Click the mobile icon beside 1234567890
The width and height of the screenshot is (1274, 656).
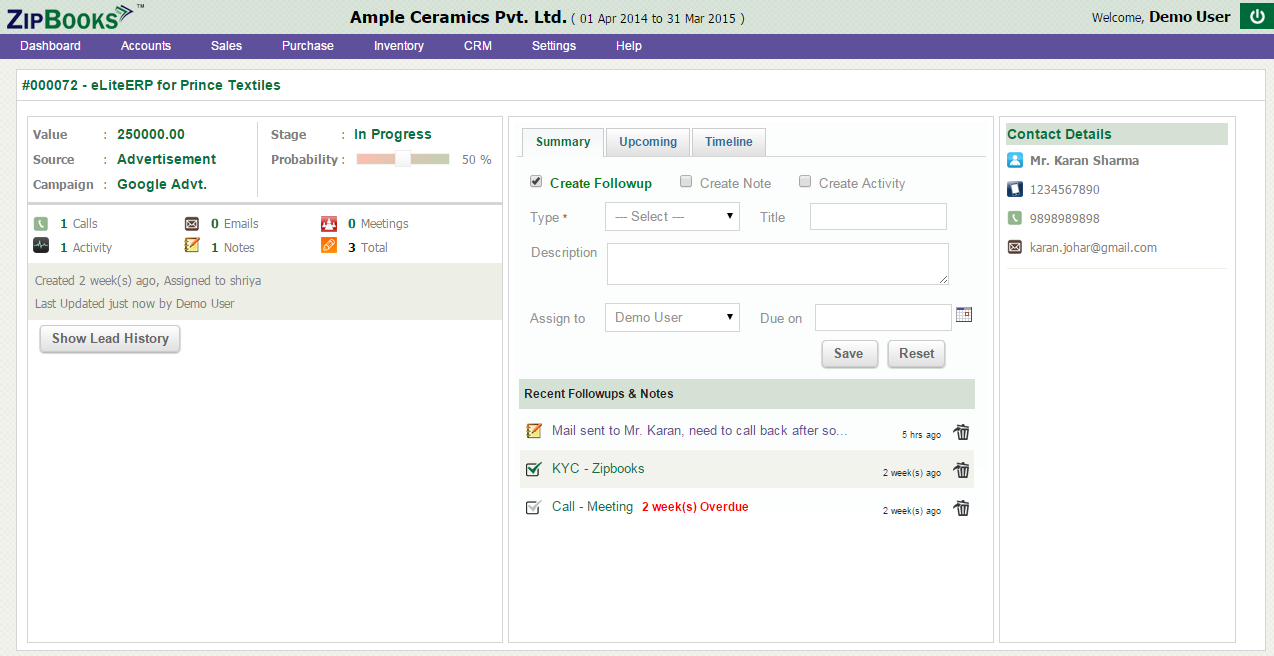point(1015,189)
